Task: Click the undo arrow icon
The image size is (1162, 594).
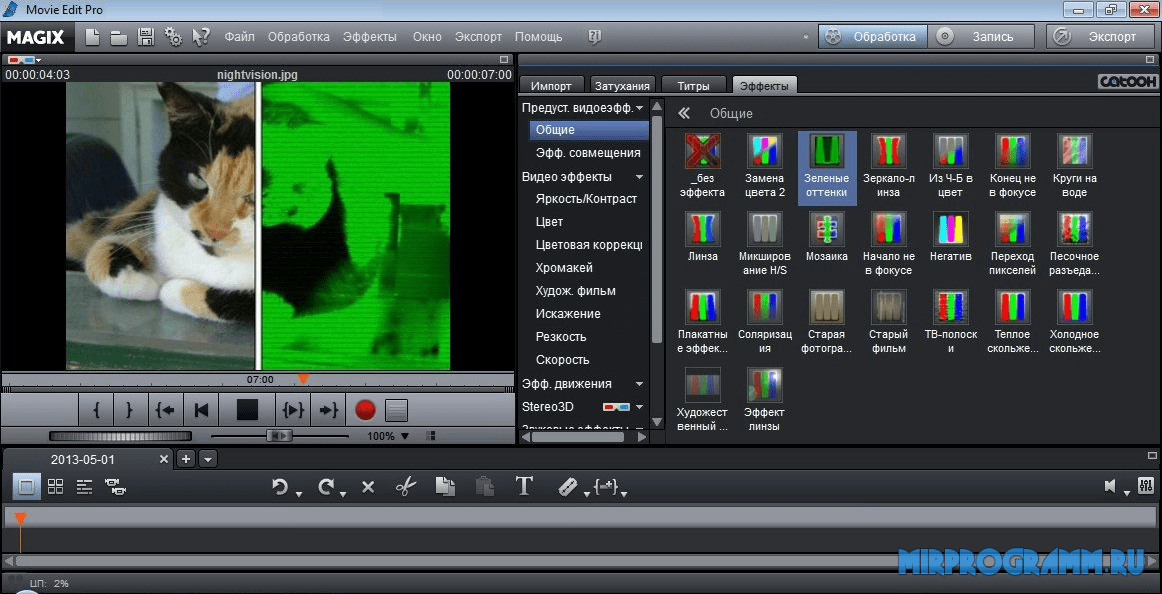Action: tap(280, 487)
